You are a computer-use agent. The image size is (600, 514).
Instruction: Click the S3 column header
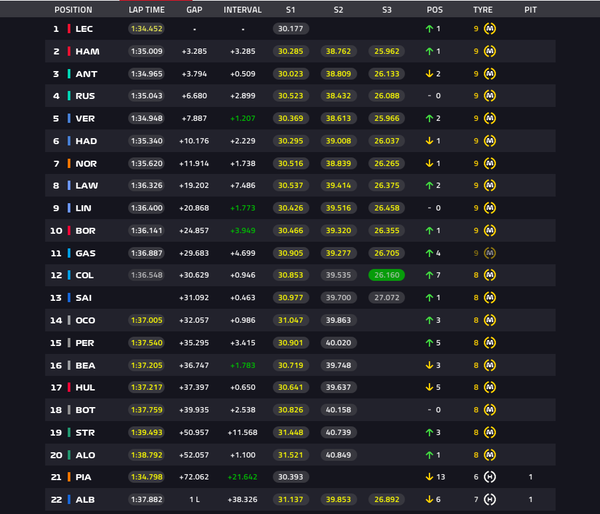click(x=386, y=10)
